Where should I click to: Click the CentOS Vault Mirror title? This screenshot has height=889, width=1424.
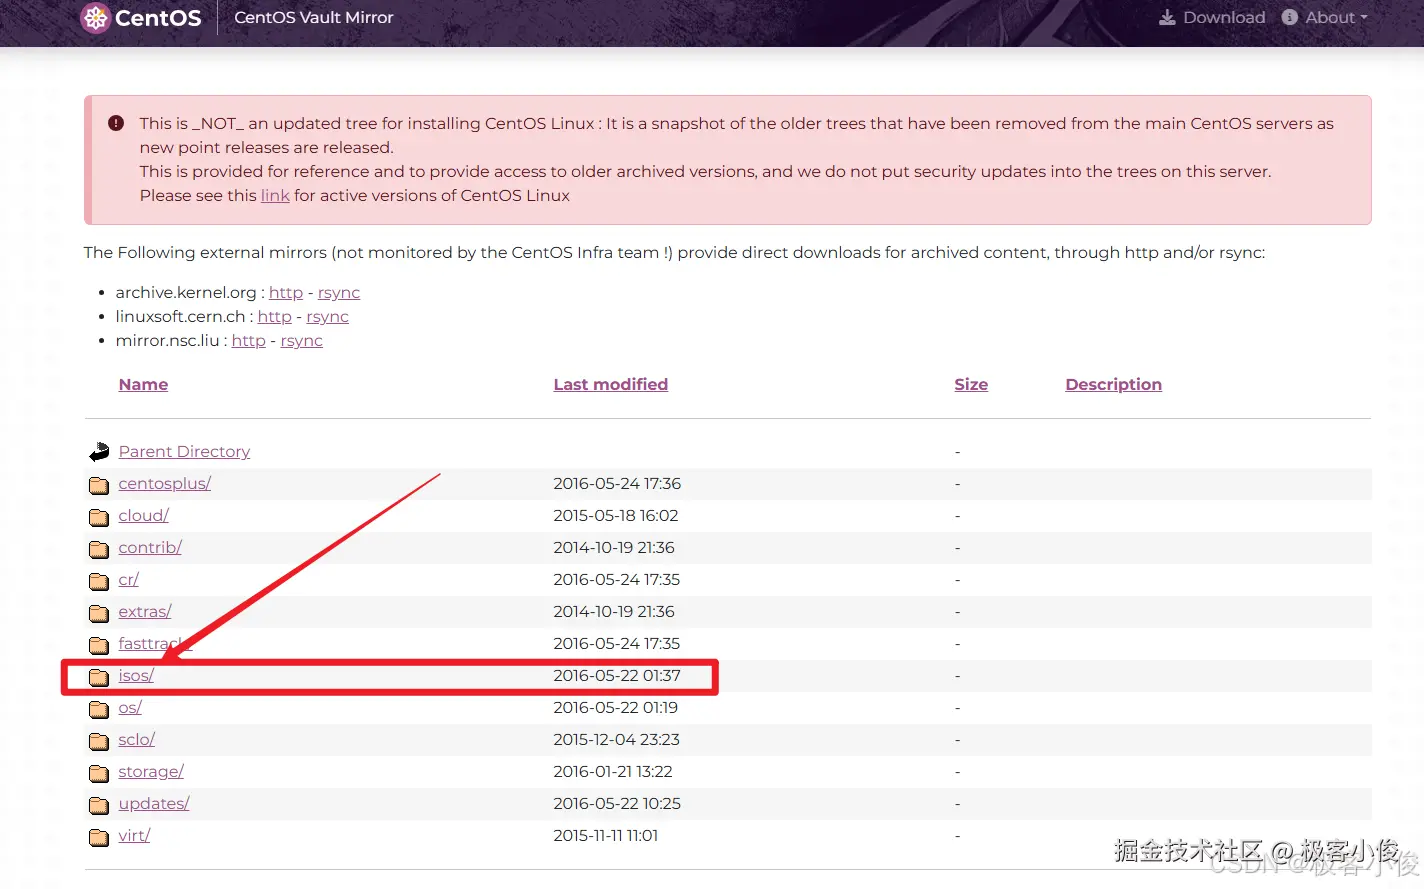tap(314, 17)
